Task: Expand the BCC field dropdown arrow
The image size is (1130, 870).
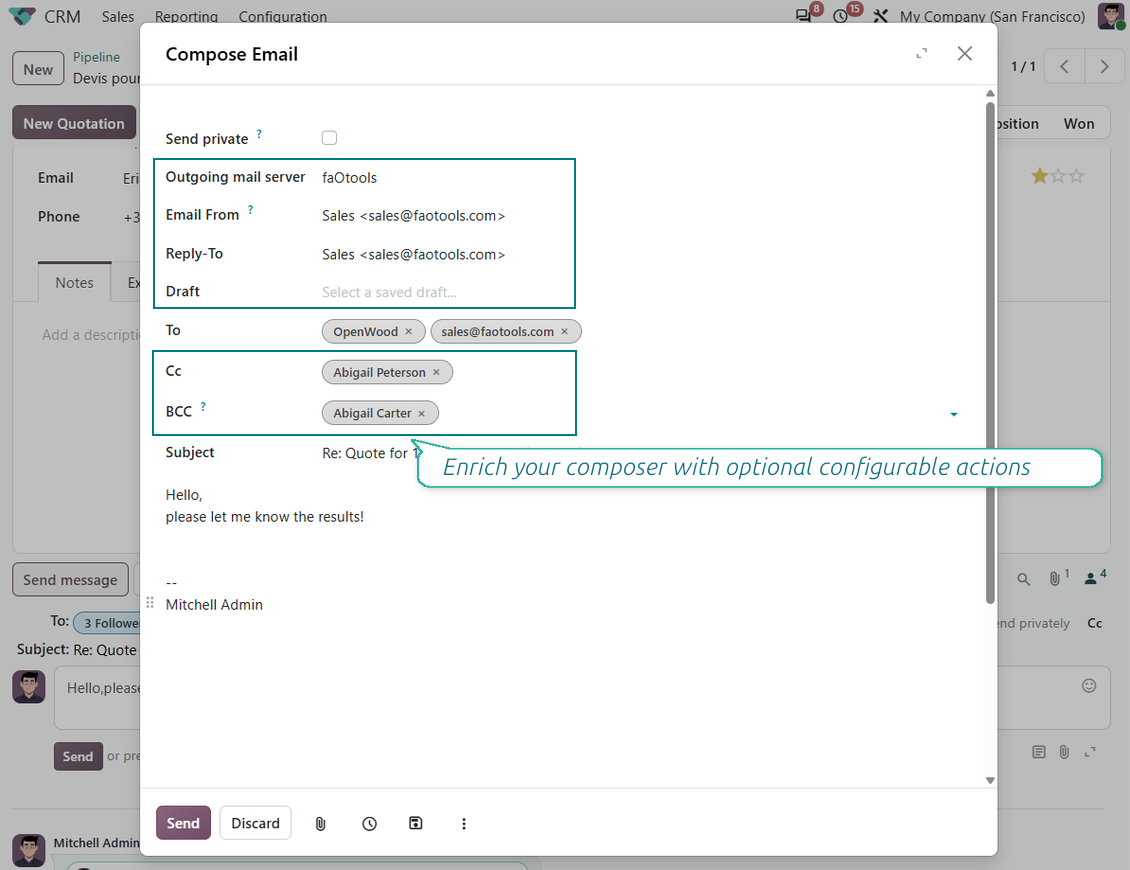Action: point(953,414)
